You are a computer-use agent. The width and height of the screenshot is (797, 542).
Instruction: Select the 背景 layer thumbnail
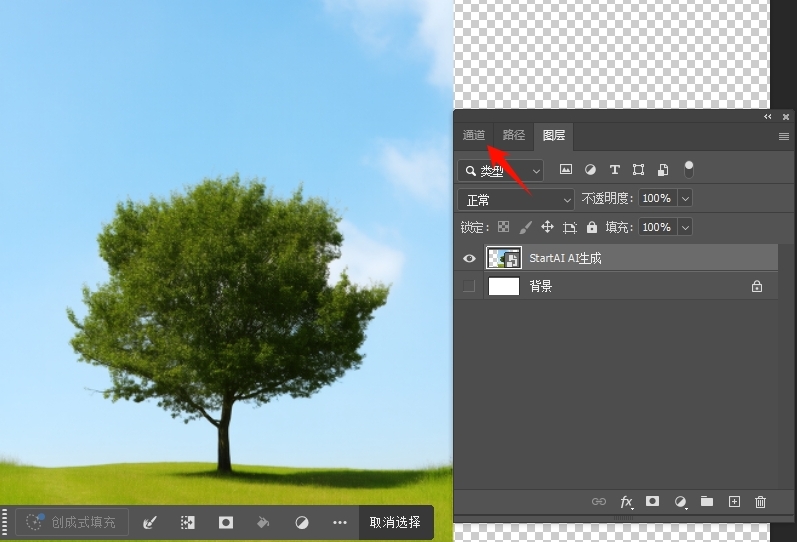[504, 287]
